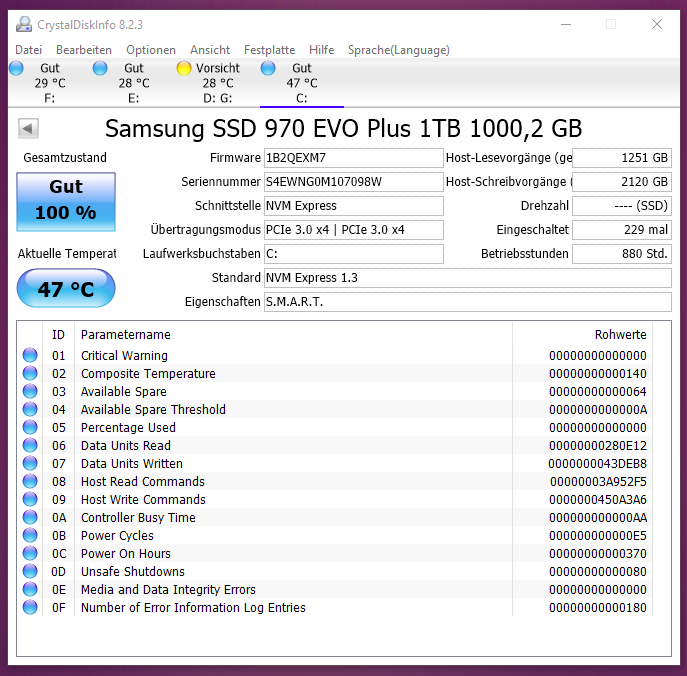Click the status dot for Media and Data Integrity Errors

tap(30, 589)
